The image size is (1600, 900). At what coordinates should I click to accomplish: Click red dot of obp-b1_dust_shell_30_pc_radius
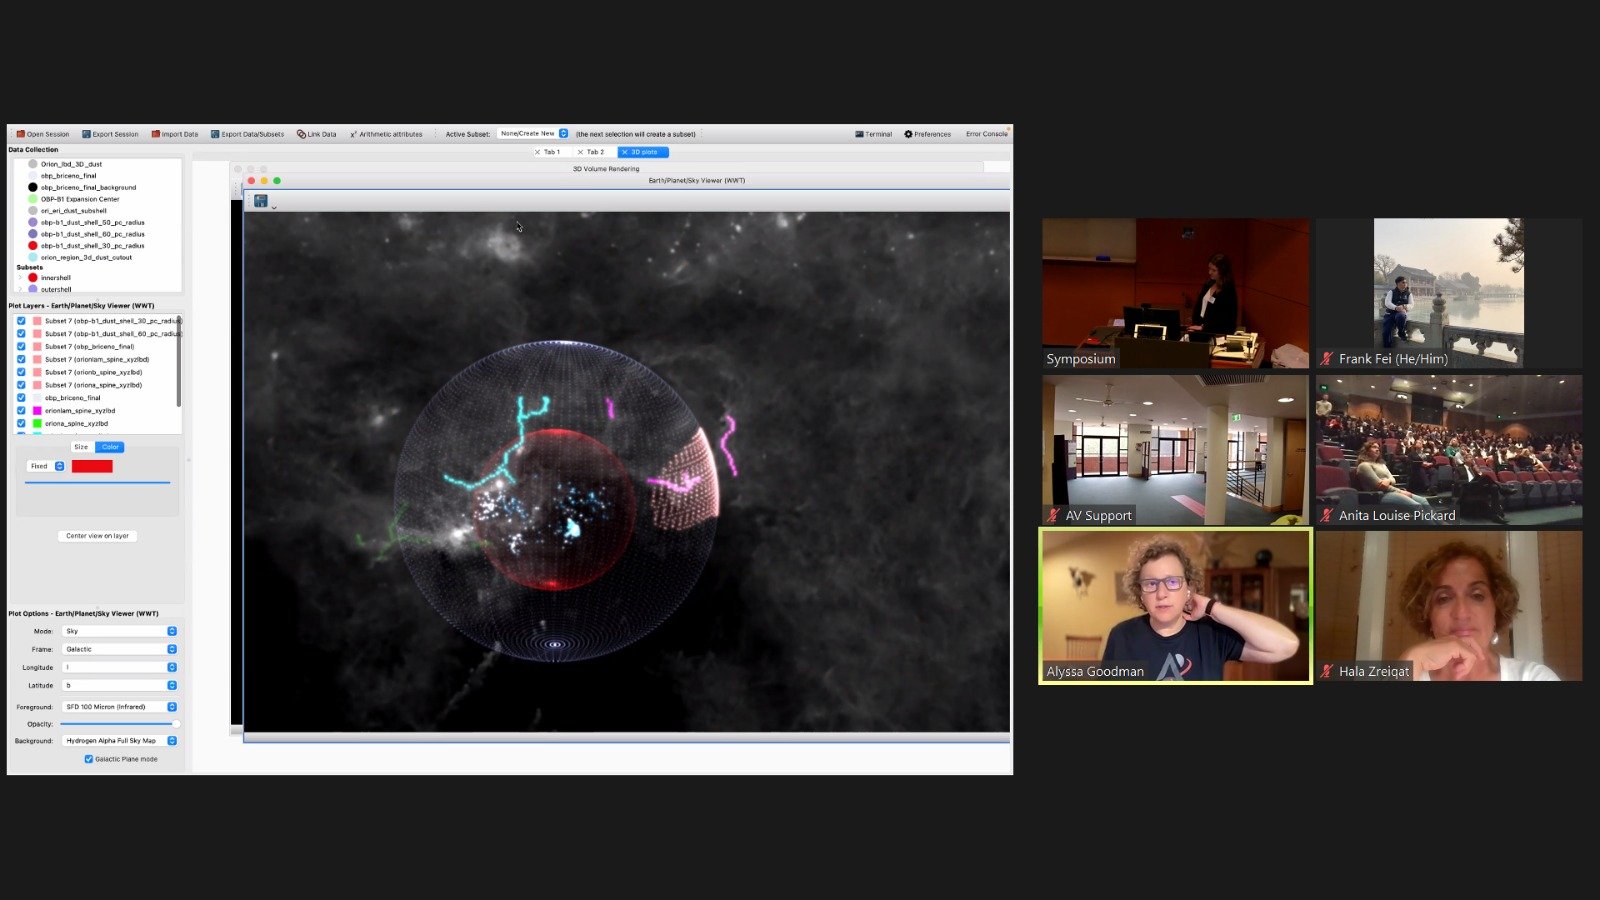tap(33, 245)
